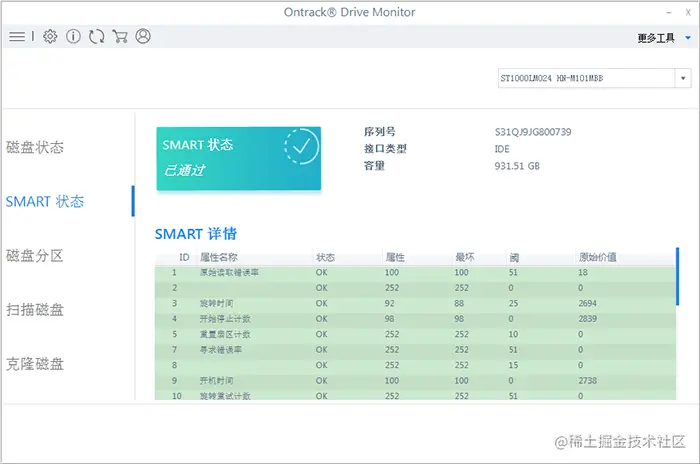Select the 重置扇区计数 row
Screen dimensions: 700x464
point(415,334)
